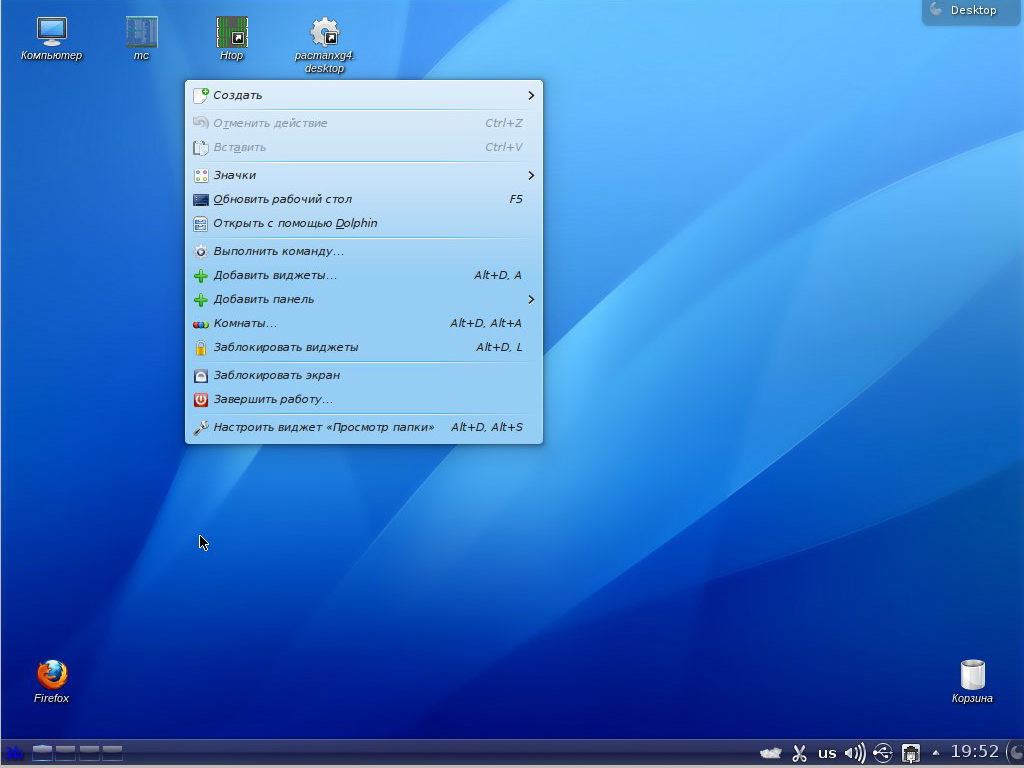Choose Обновить рабочий стол

(364, 199)
